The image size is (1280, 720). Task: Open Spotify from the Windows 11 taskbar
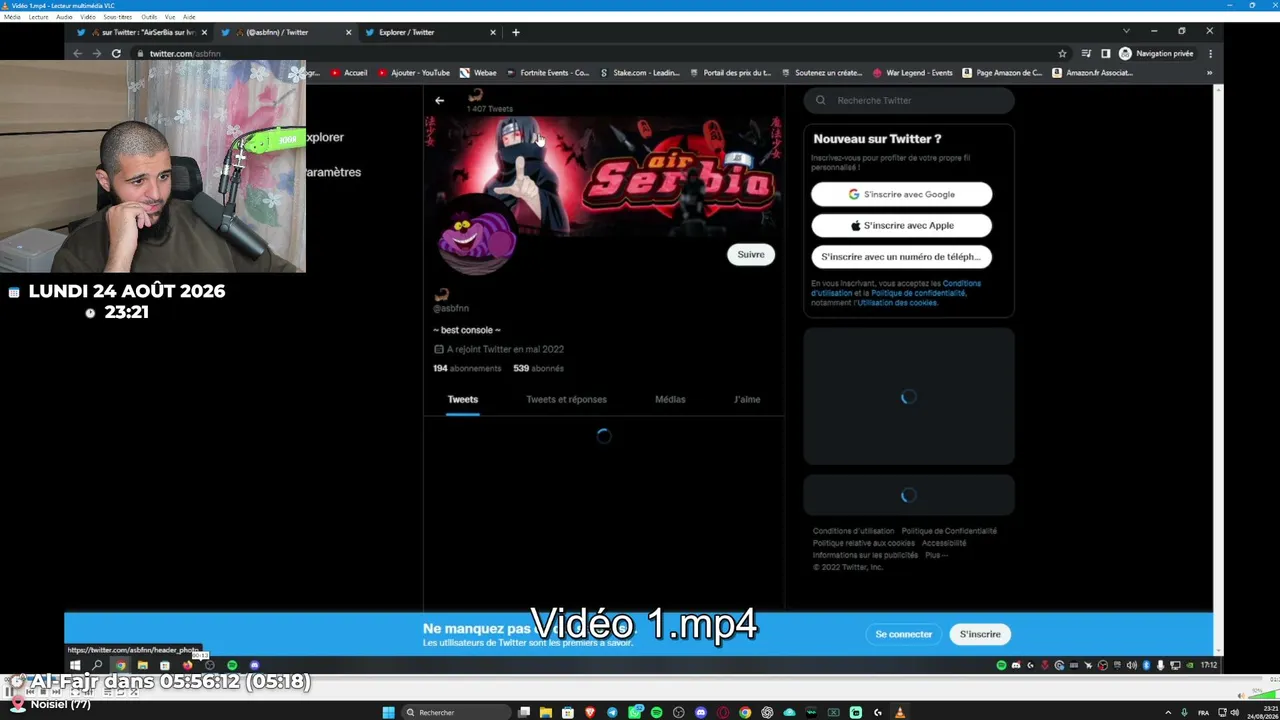pyautogui.click(x=656, y=712)
